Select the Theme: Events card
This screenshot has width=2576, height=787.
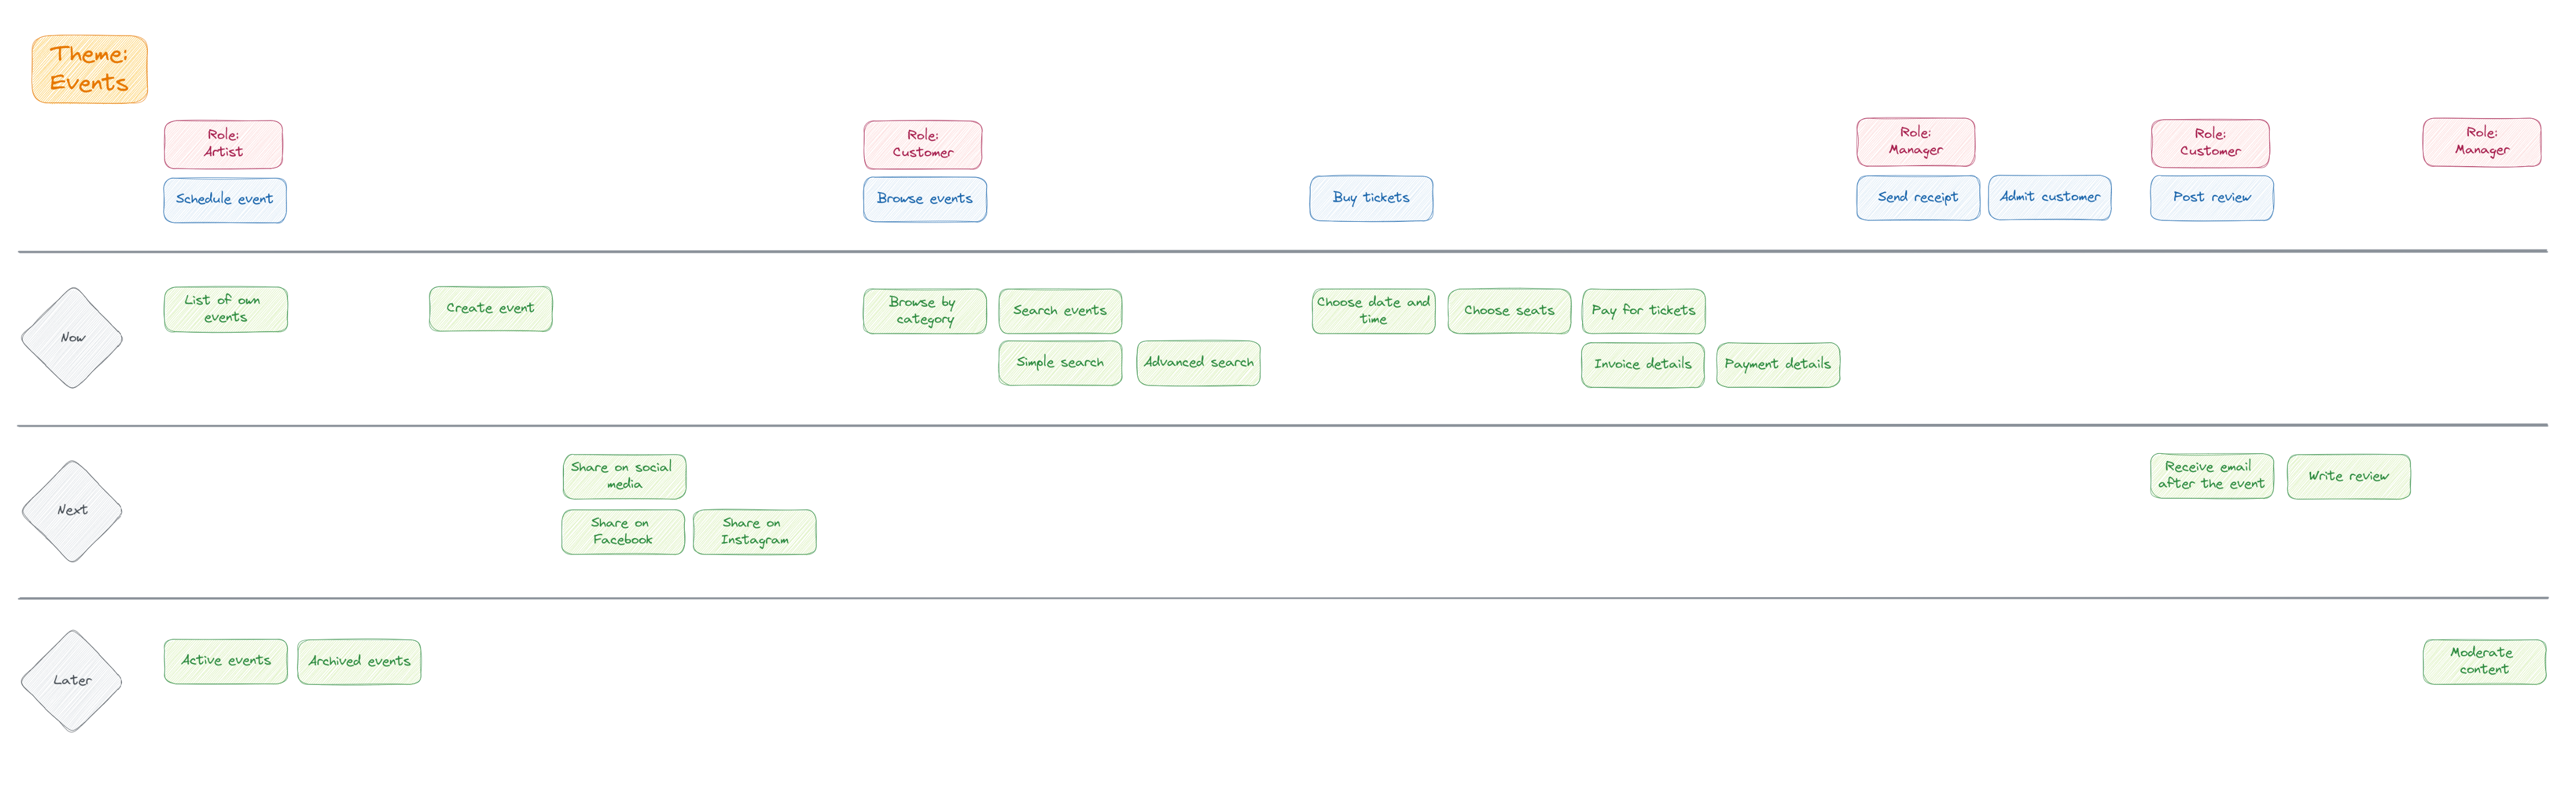point(89,69)
